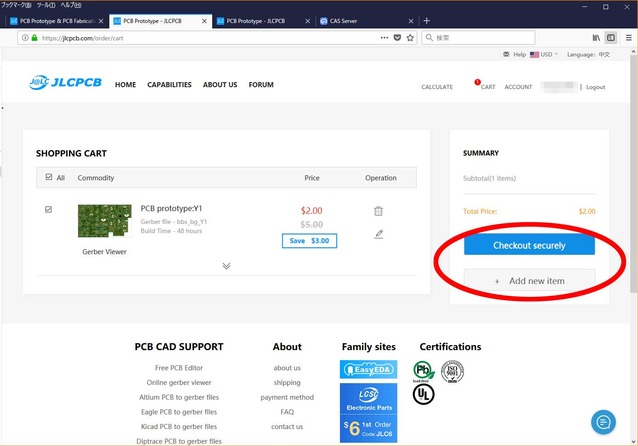The height and width of the screenshot is (446, 638).
Task: Click Checkout securely button
Action: pos(529,245)
